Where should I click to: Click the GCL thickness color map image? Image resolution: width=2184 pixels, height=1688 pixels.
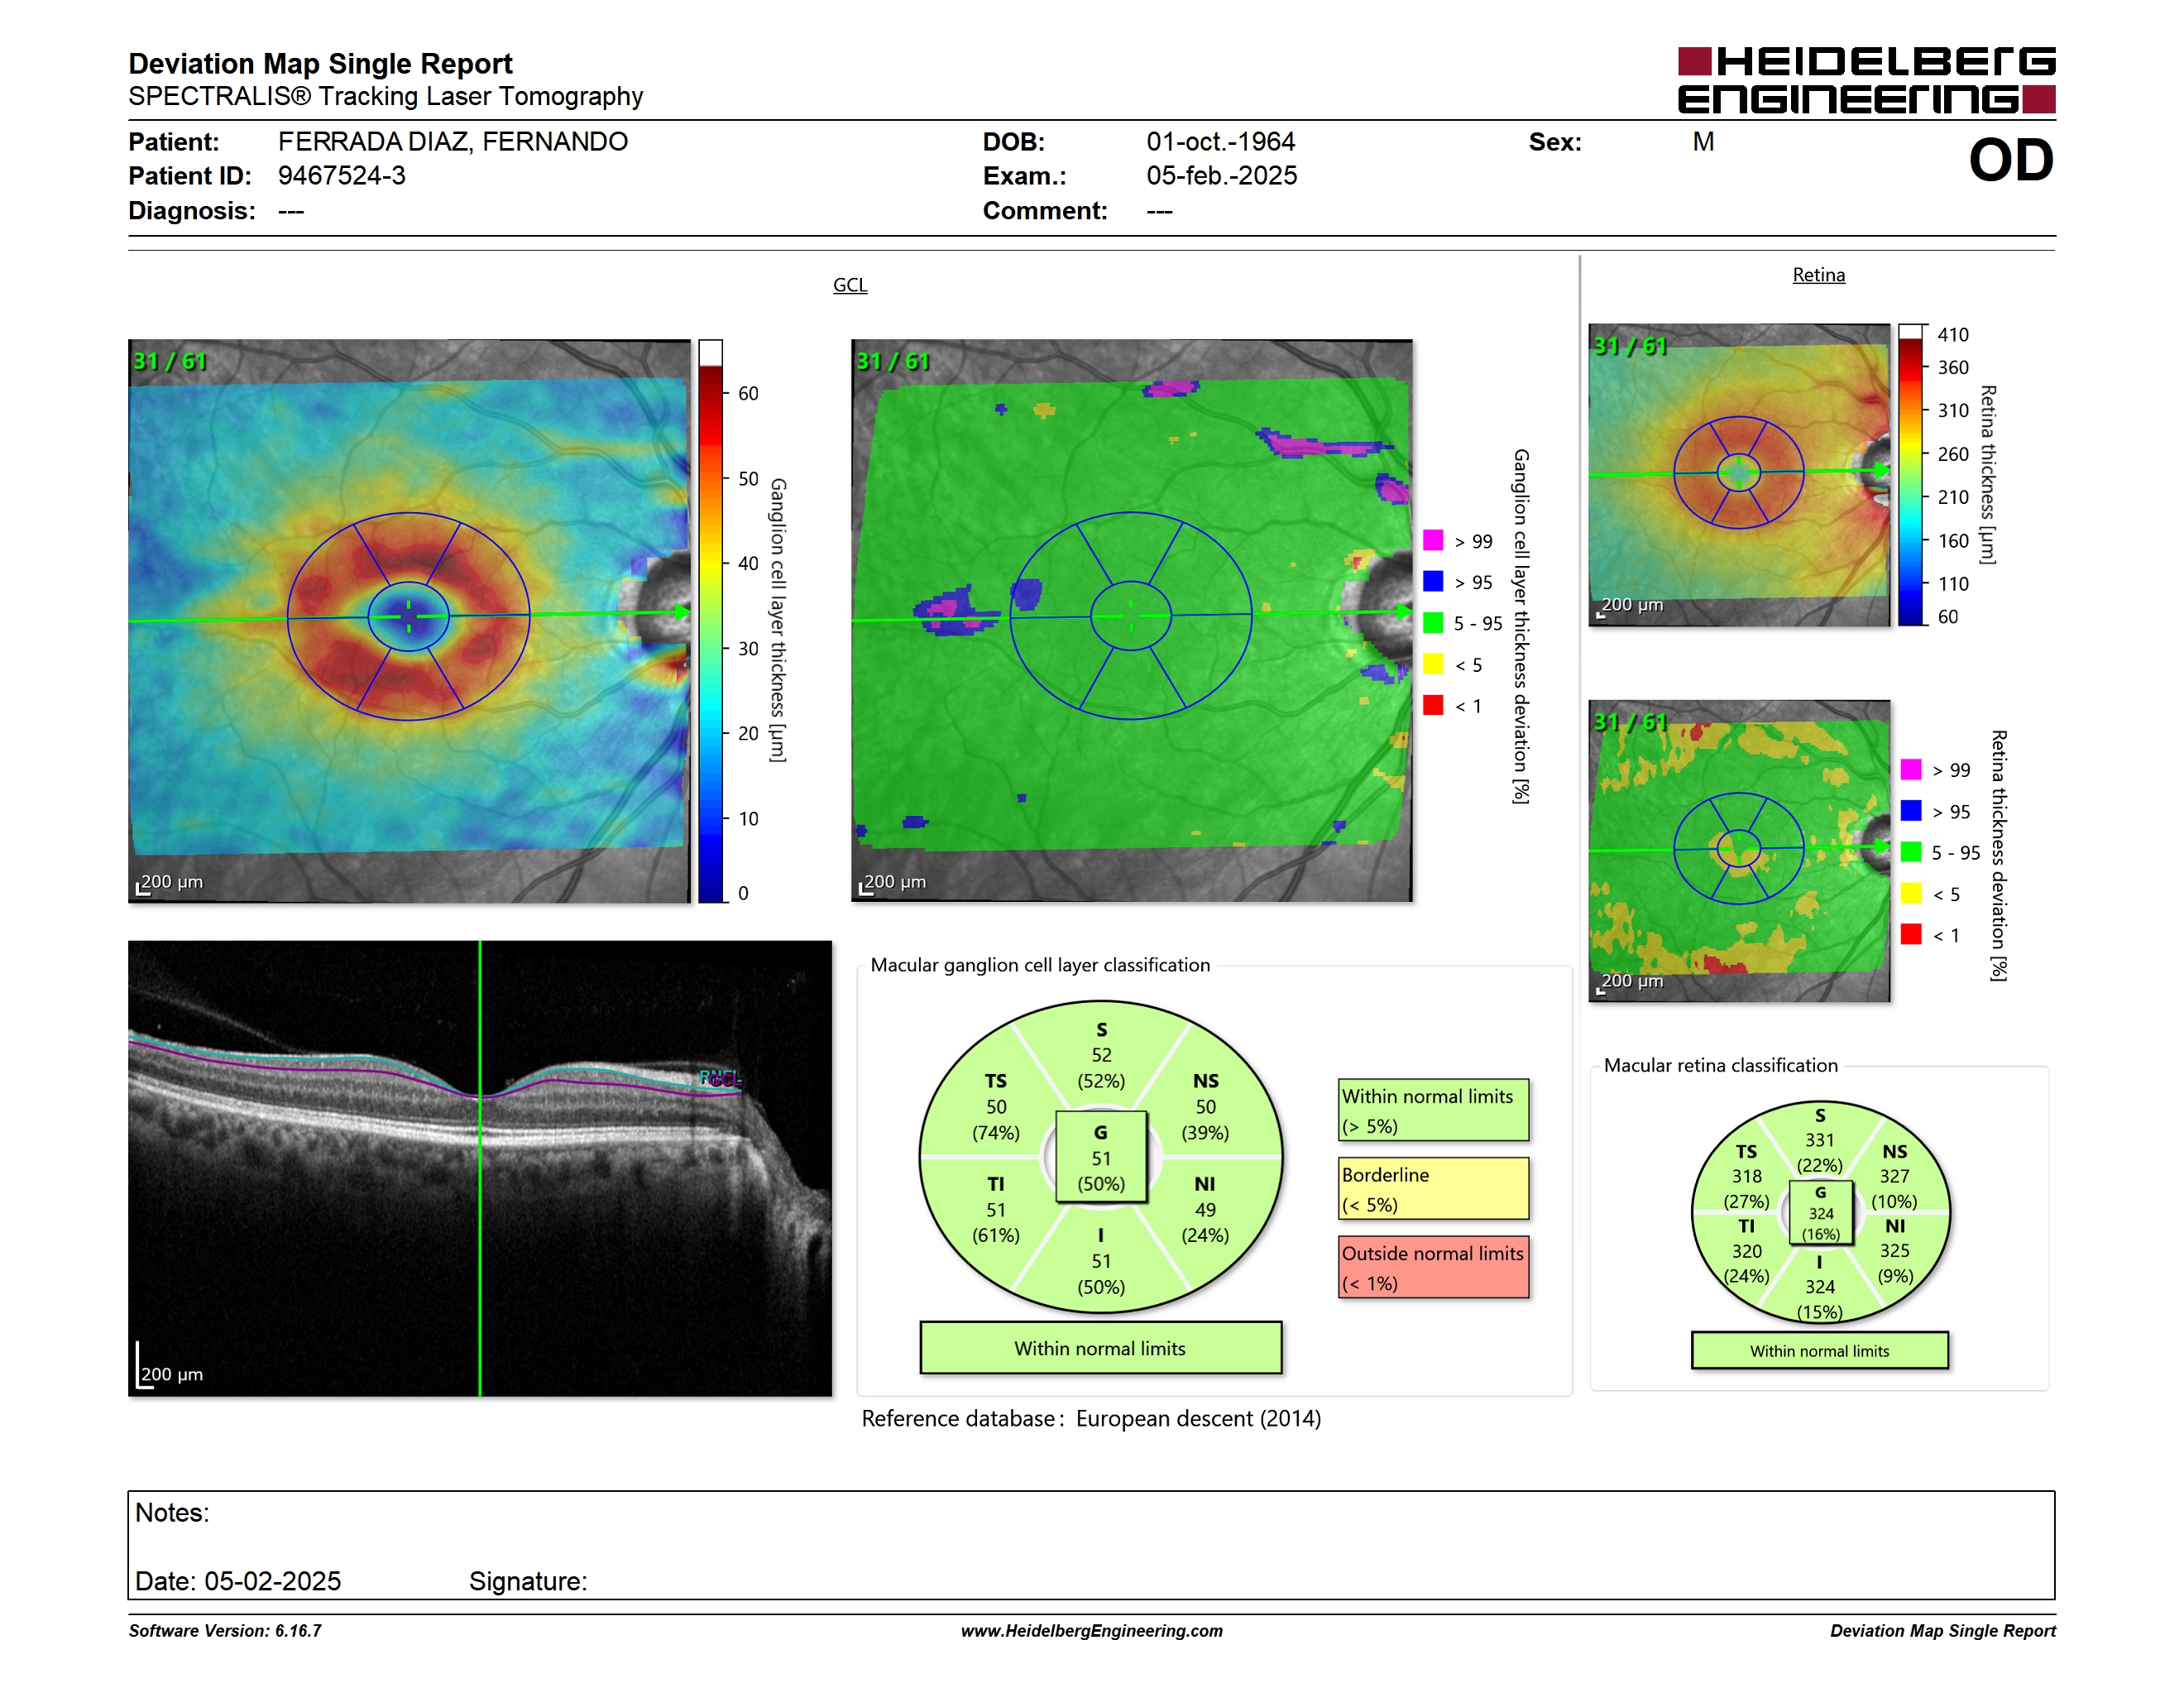point(409,621)
